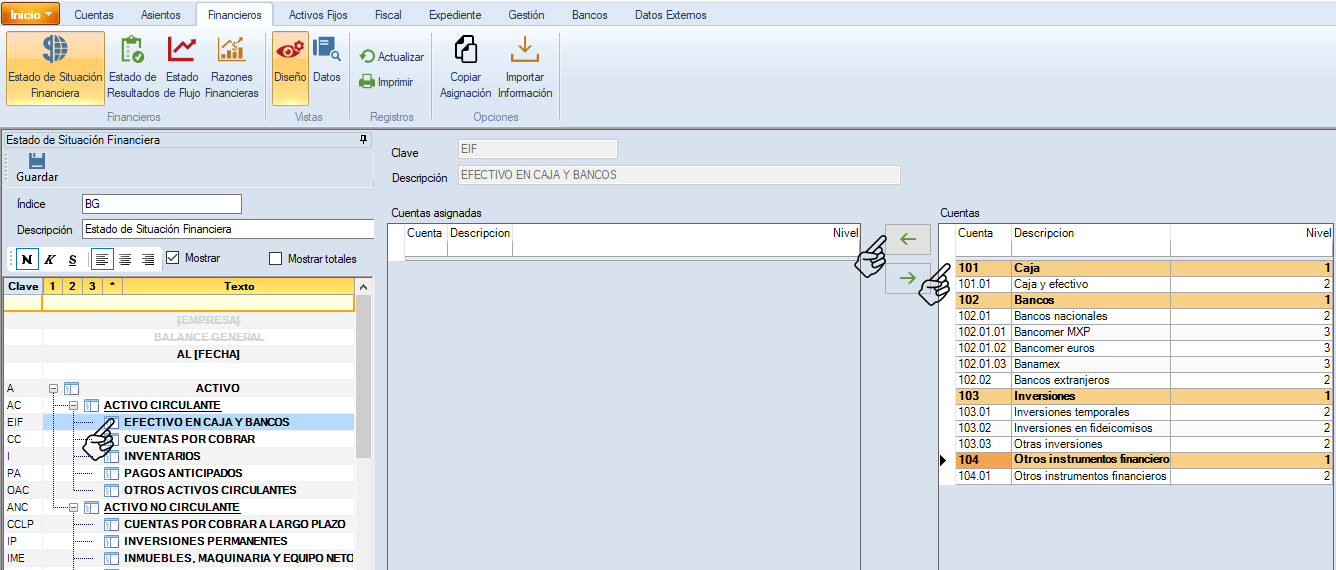Open the Inicio dropdown menu
Screen dimensions: 1336x570
point(33,14)
